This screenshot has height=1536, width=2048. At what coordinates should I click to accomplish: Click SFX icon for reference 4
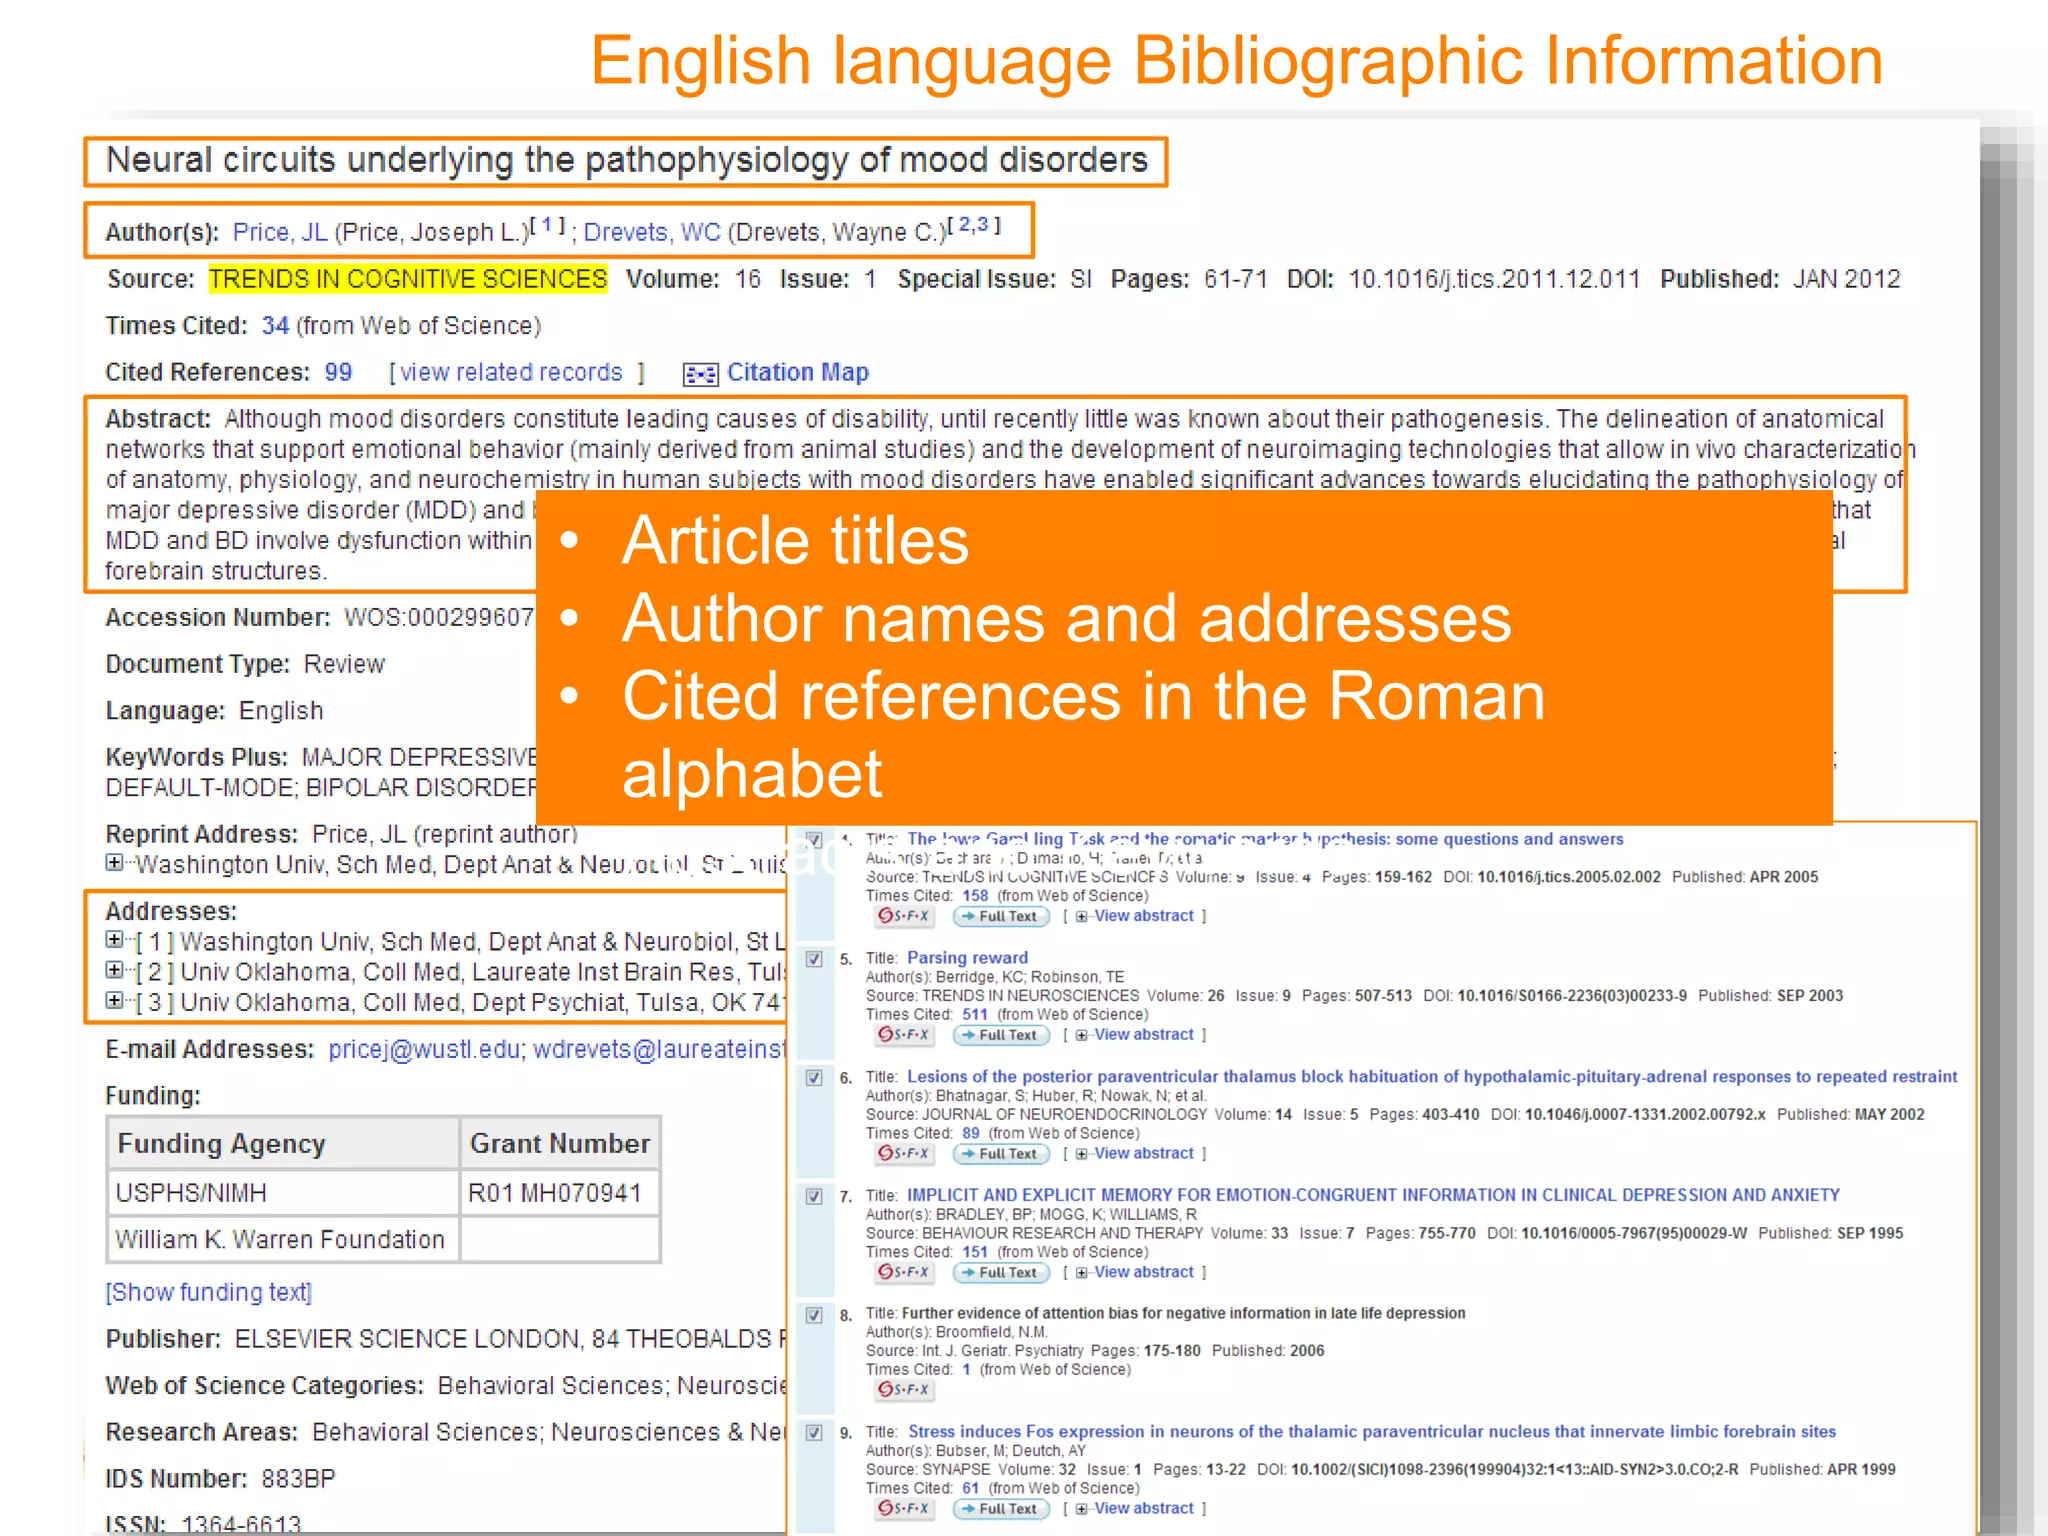tap(904, 916)
